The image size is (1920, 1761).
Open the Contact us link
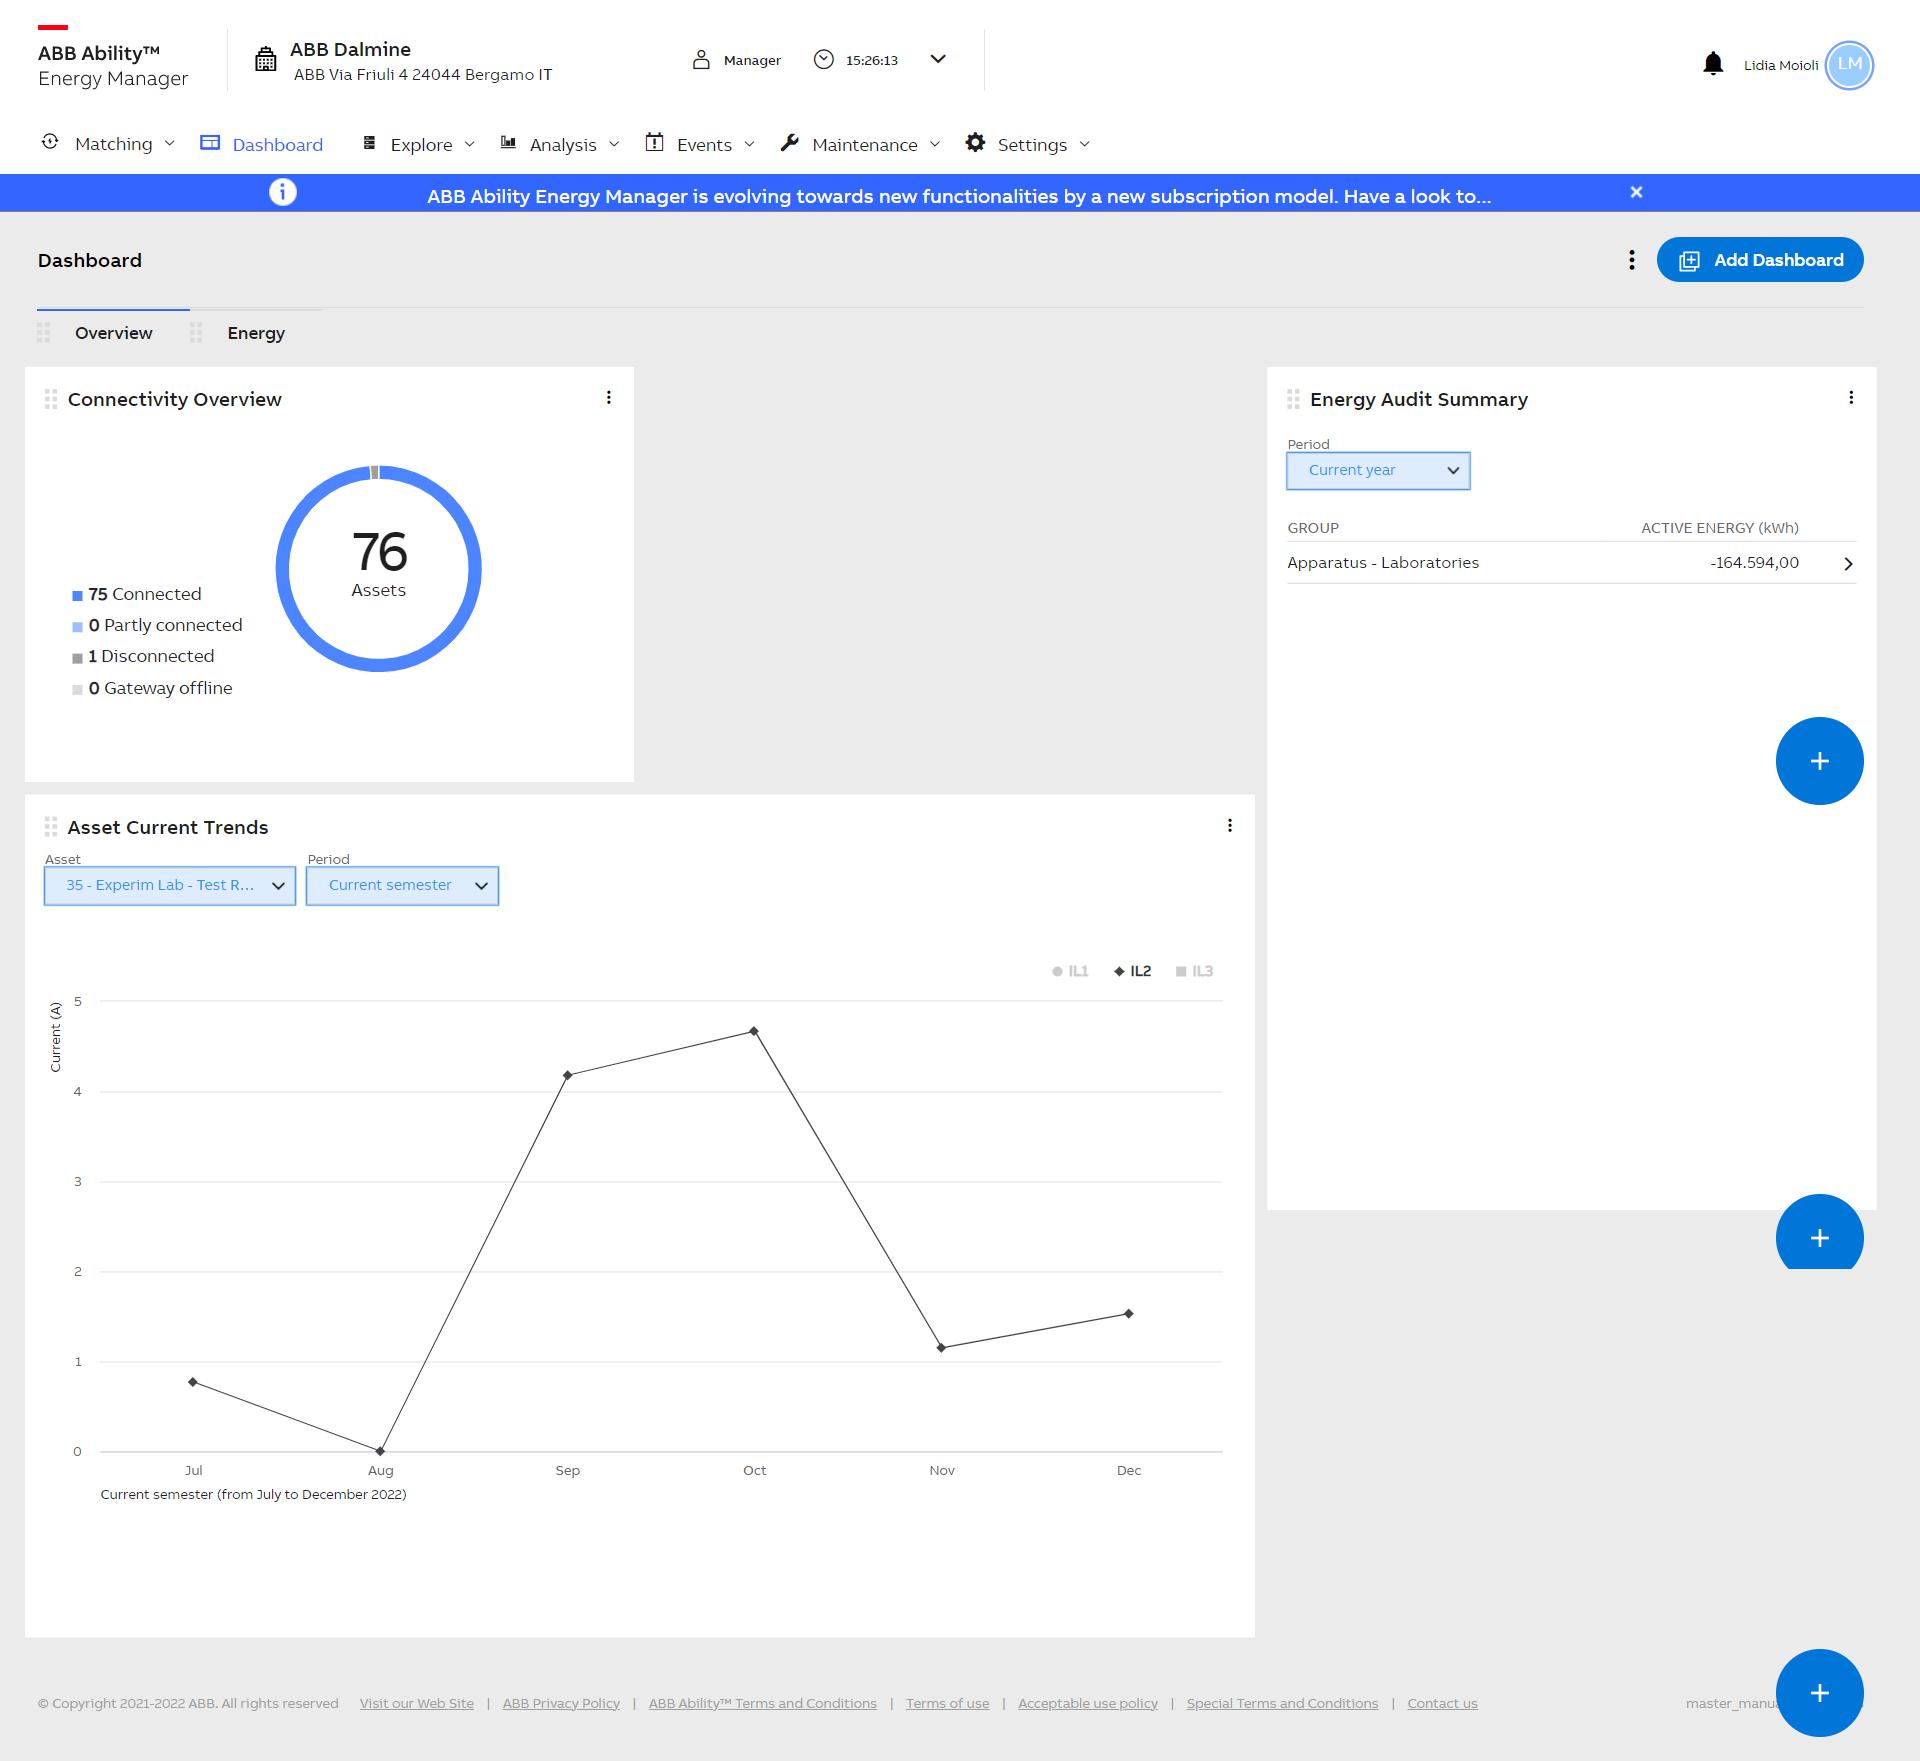(1442, 1703)
